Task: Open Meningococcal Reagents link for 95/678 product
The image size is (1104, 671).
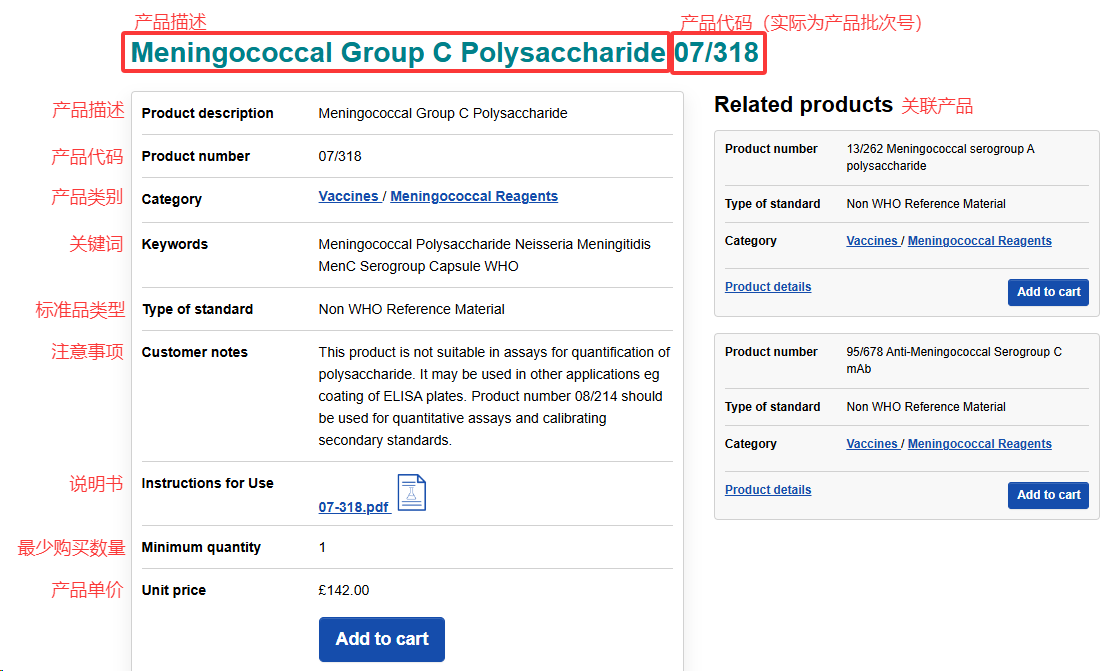Action: click(979, 444)
